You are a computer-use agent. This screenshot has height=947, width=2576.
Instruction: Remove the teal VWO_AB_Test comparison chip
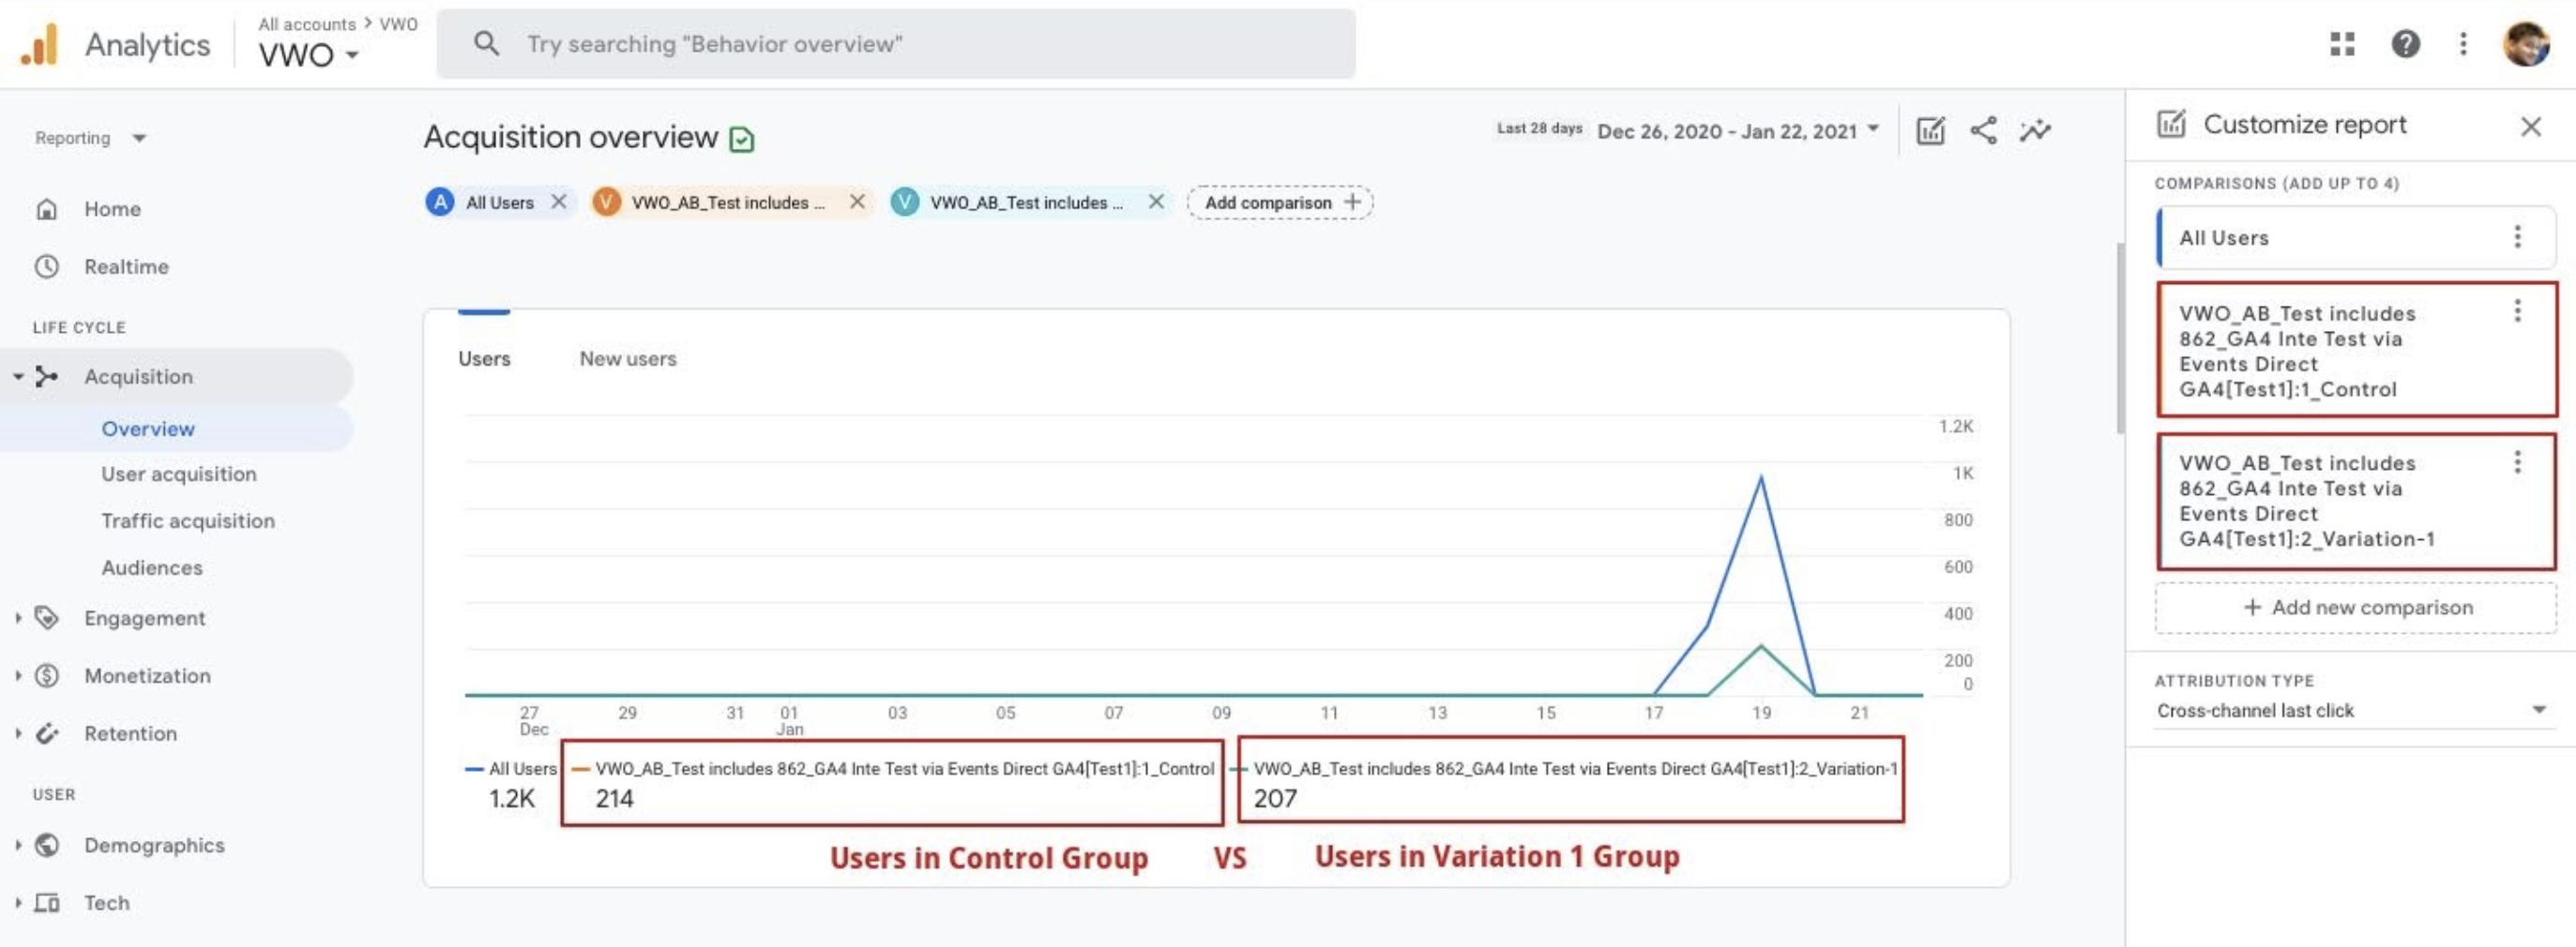click(x=1156, y=202)
